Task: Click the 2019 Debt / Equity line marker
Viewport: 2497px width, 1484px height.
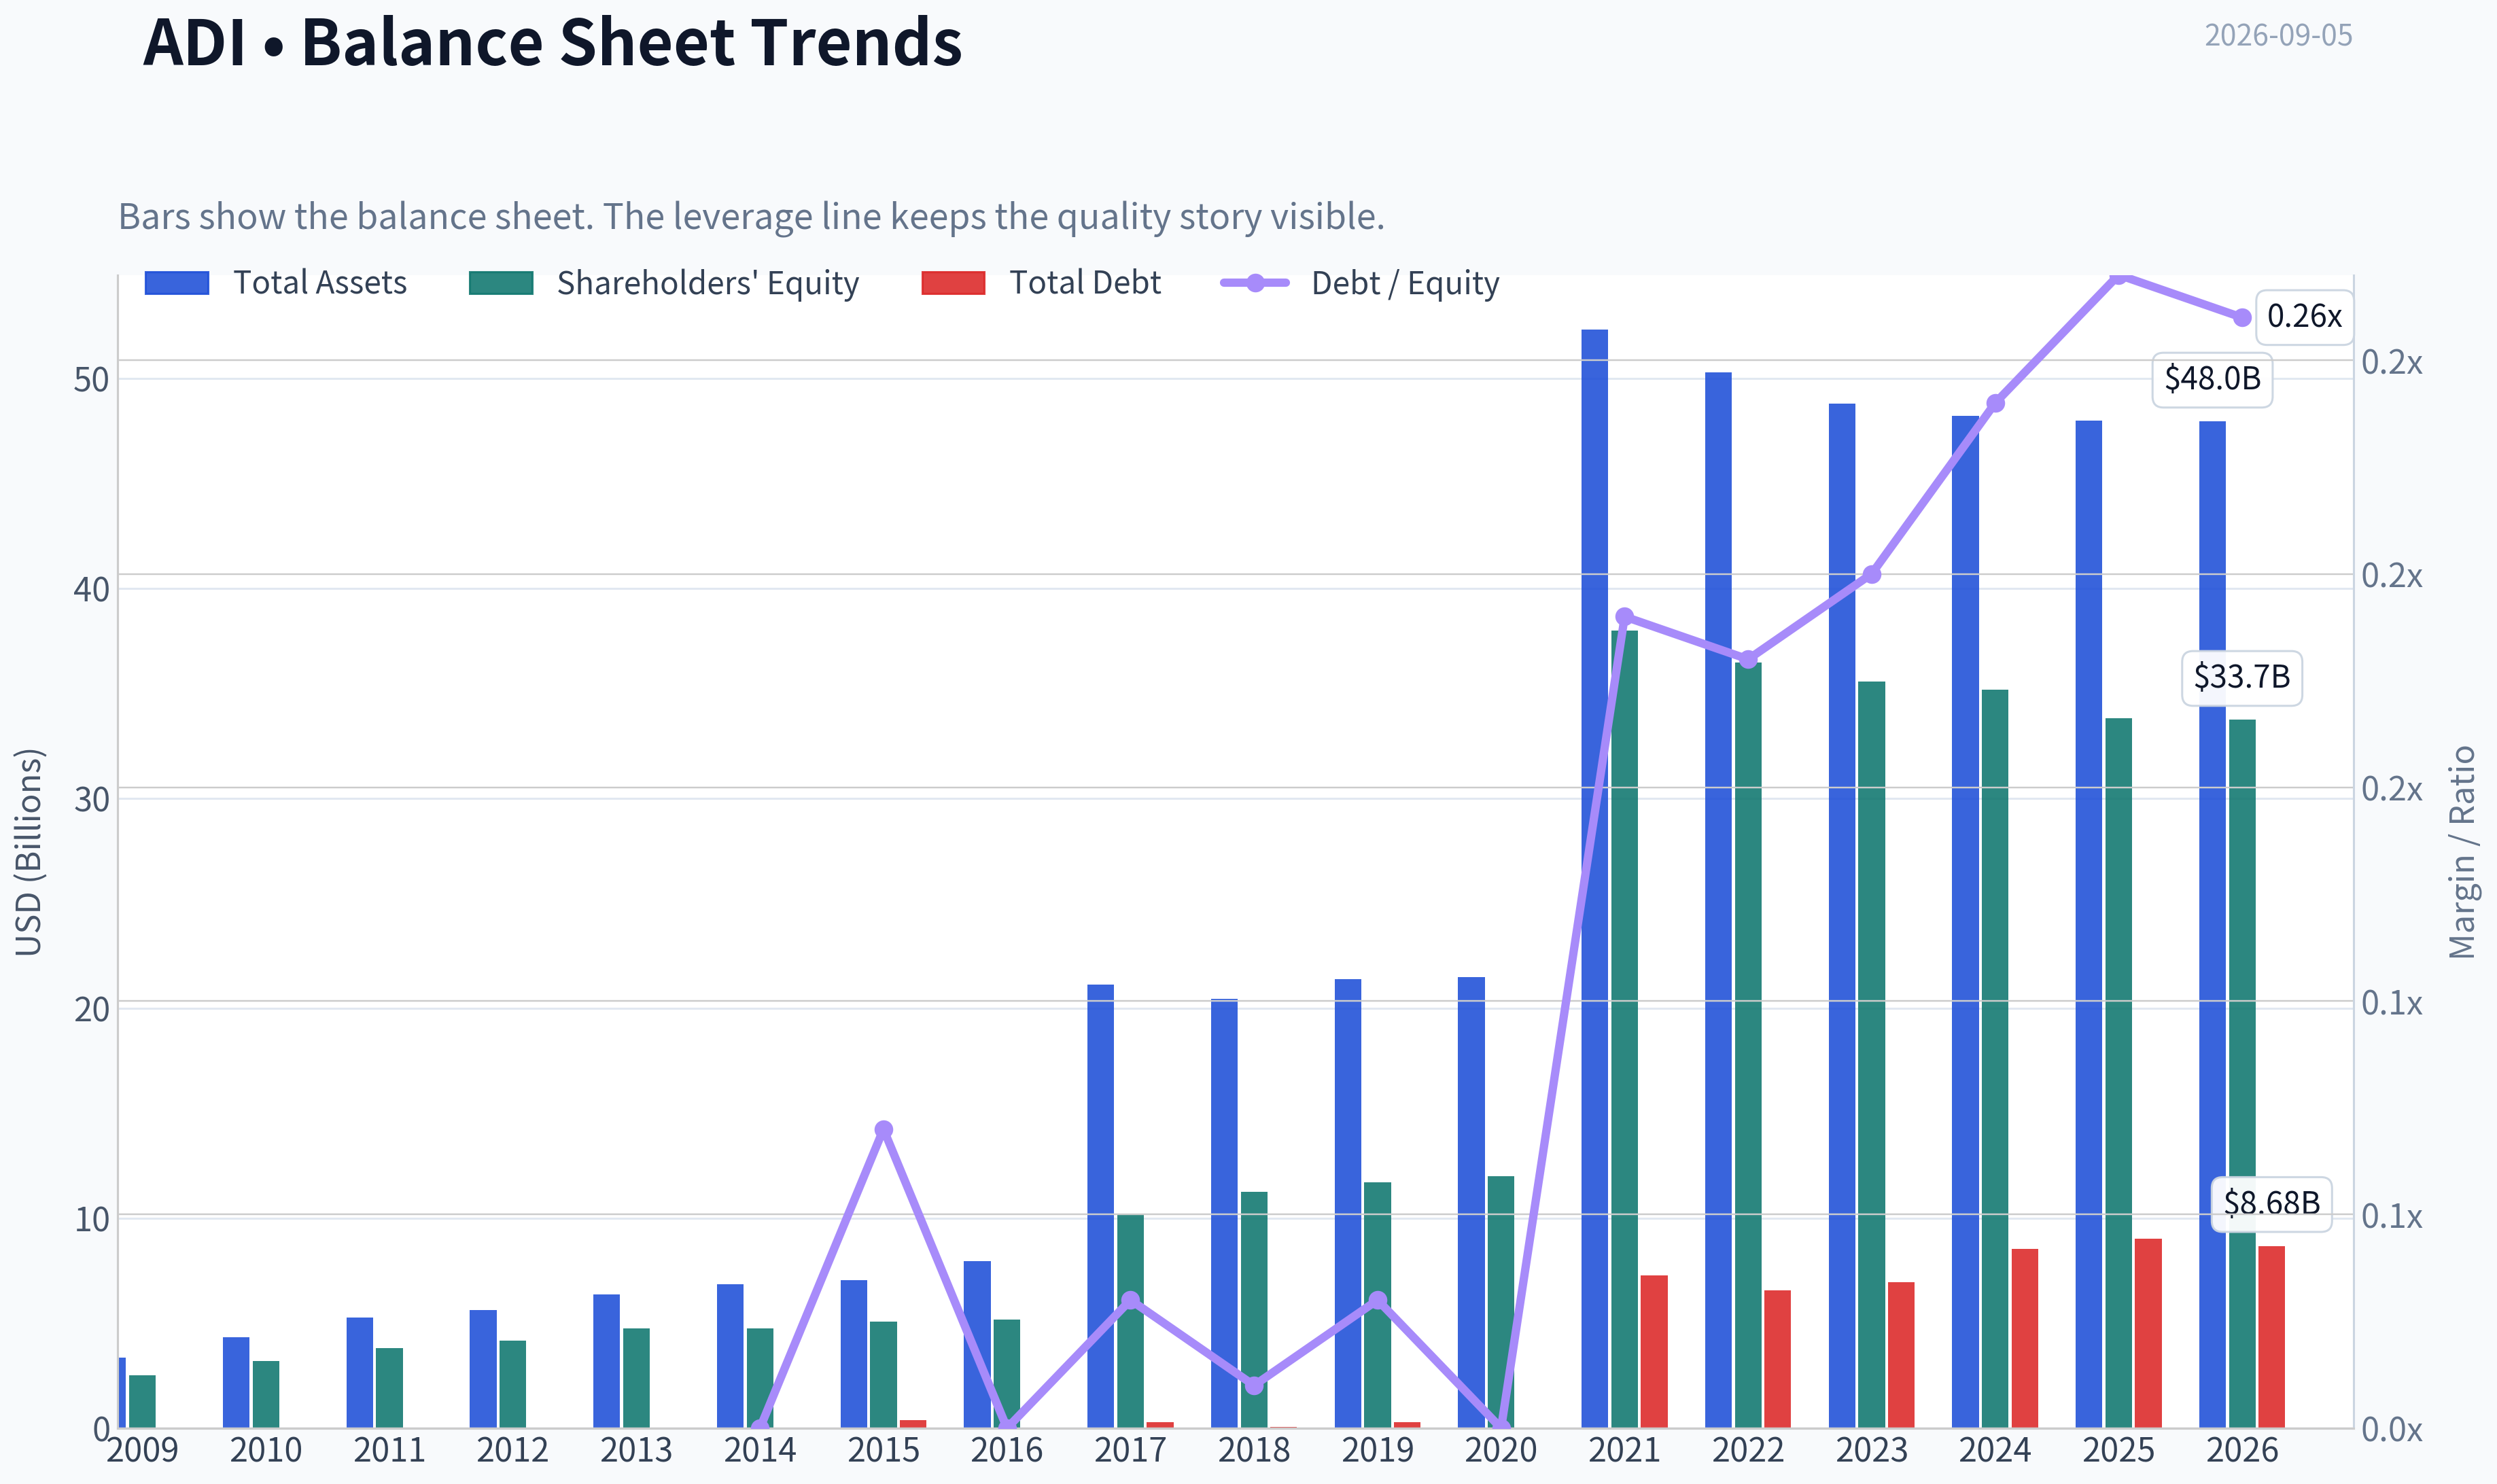Action: [x=1378, y=1300]
